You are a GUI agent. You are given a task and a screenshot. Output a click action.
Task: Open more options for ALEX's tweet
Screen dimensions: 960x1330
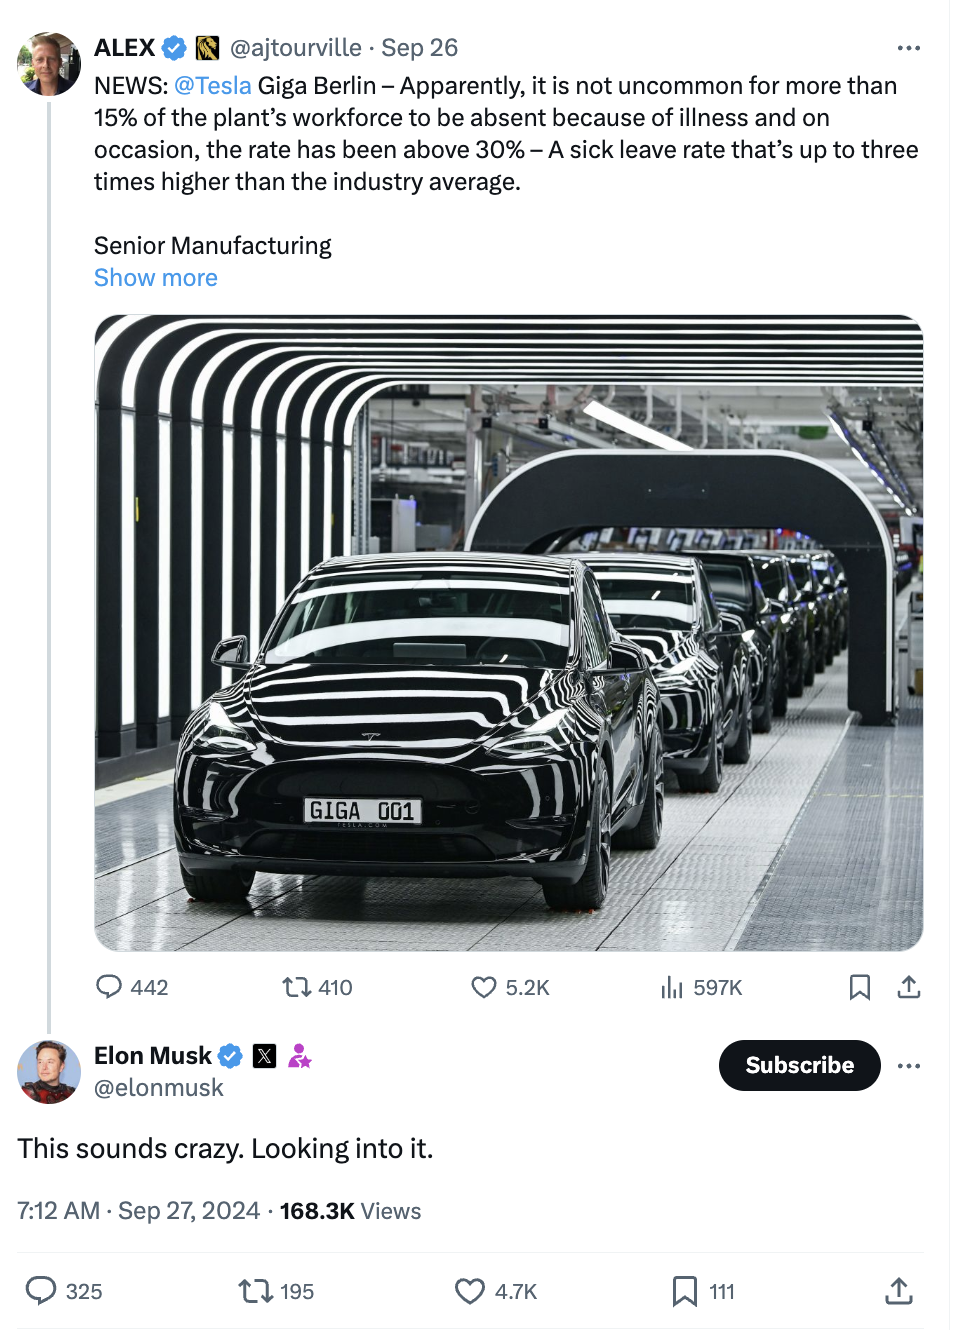click(x=908, y=48)
